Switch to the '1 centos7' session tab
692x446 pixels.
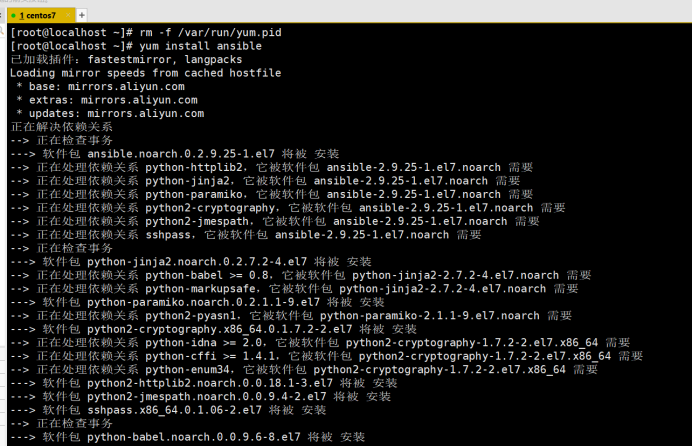tap(41, 15)
